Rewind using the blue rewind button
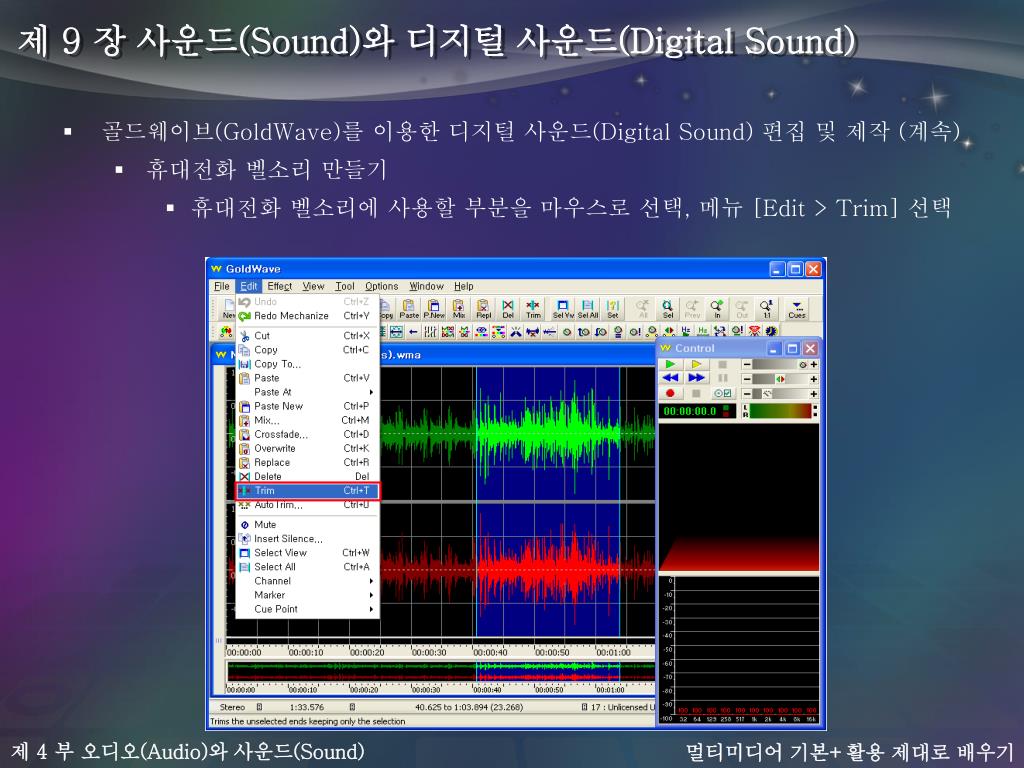The height and width of the screenshot is (768, 1024). tap(670, 378)
